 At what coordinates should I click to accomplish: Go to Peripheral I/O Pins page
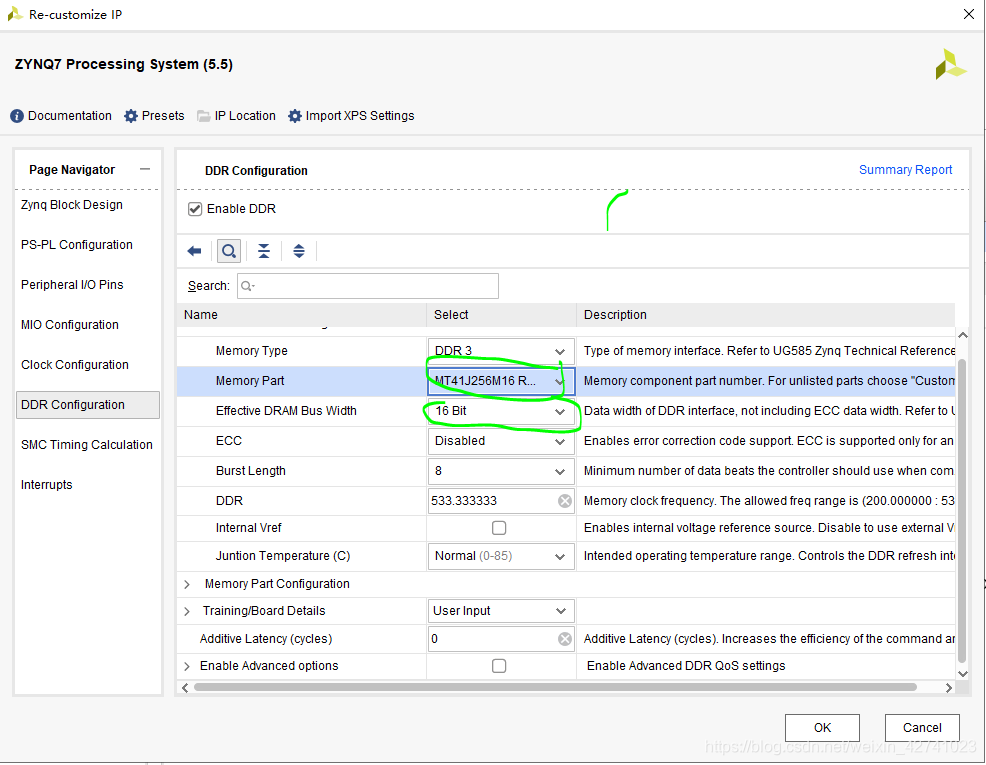click(72, 285)
